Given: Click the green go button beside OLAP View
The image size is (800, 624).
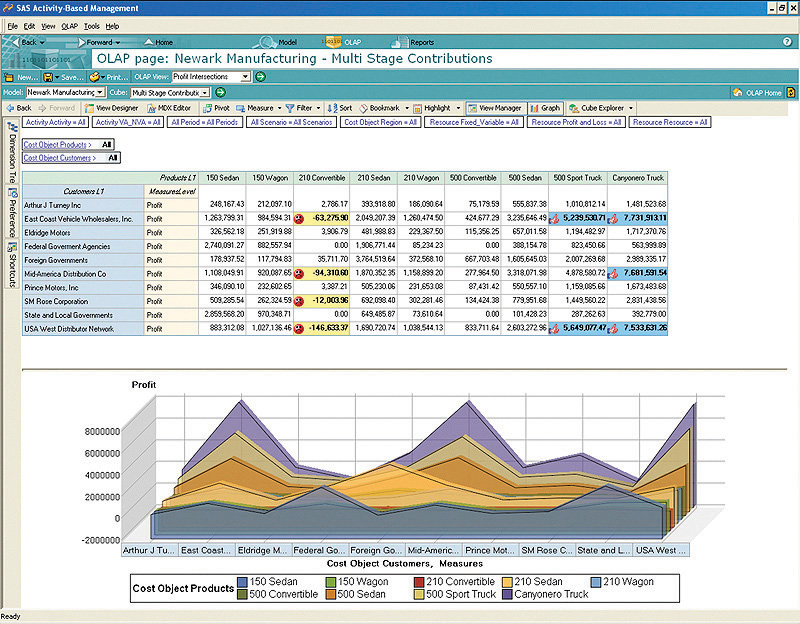Looking at the screenshot, I should [x=260, y=77].
